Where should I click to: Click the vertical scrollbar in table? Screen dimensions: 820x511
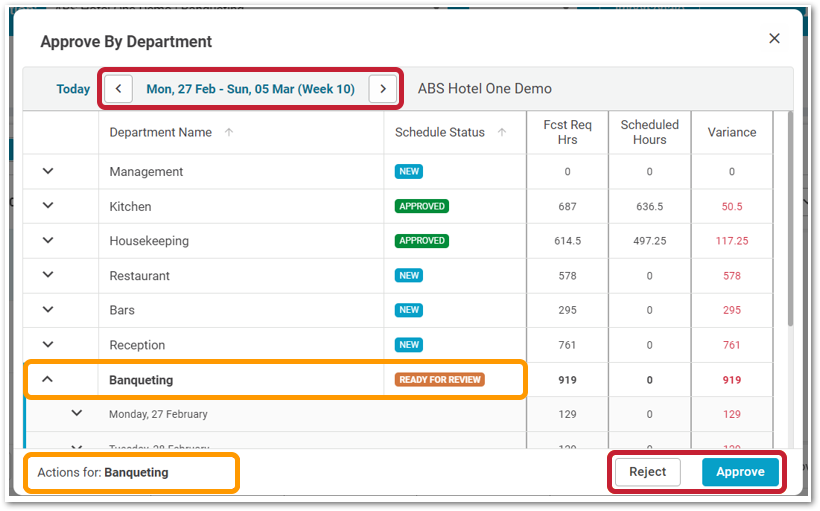[790, 220]
